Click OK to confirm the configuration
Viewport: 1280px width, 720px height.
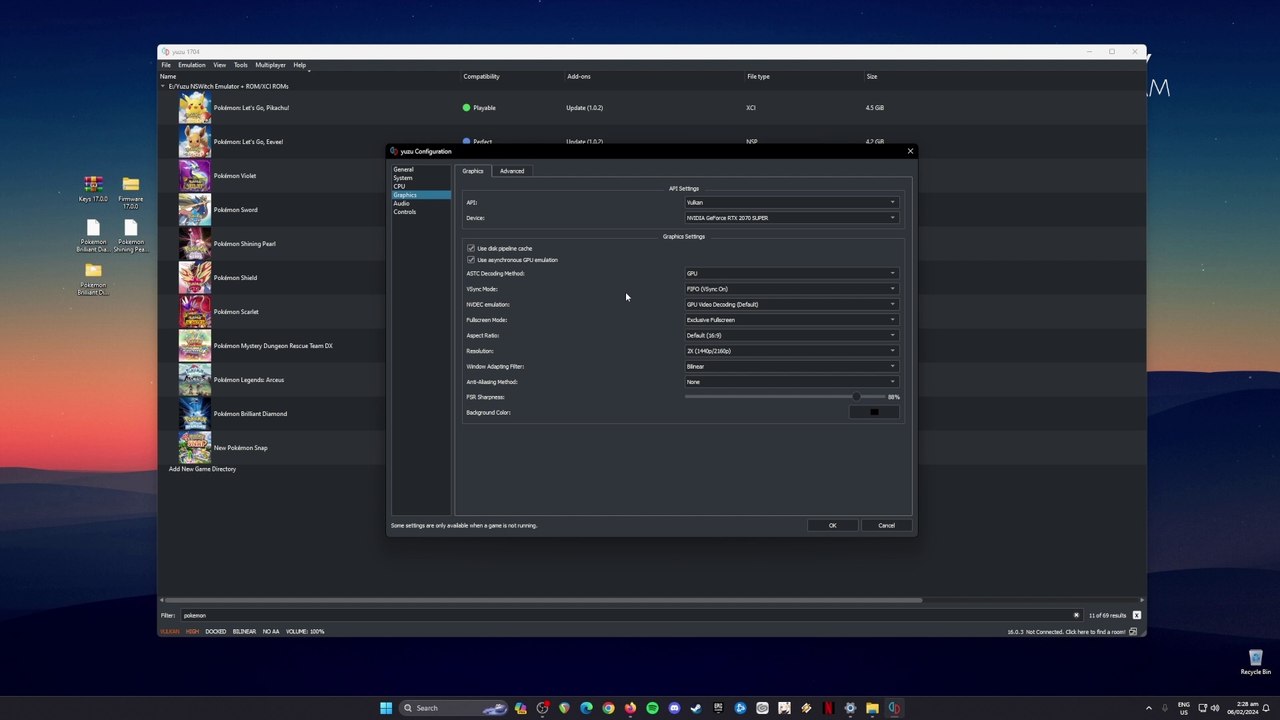click(832, 525)
